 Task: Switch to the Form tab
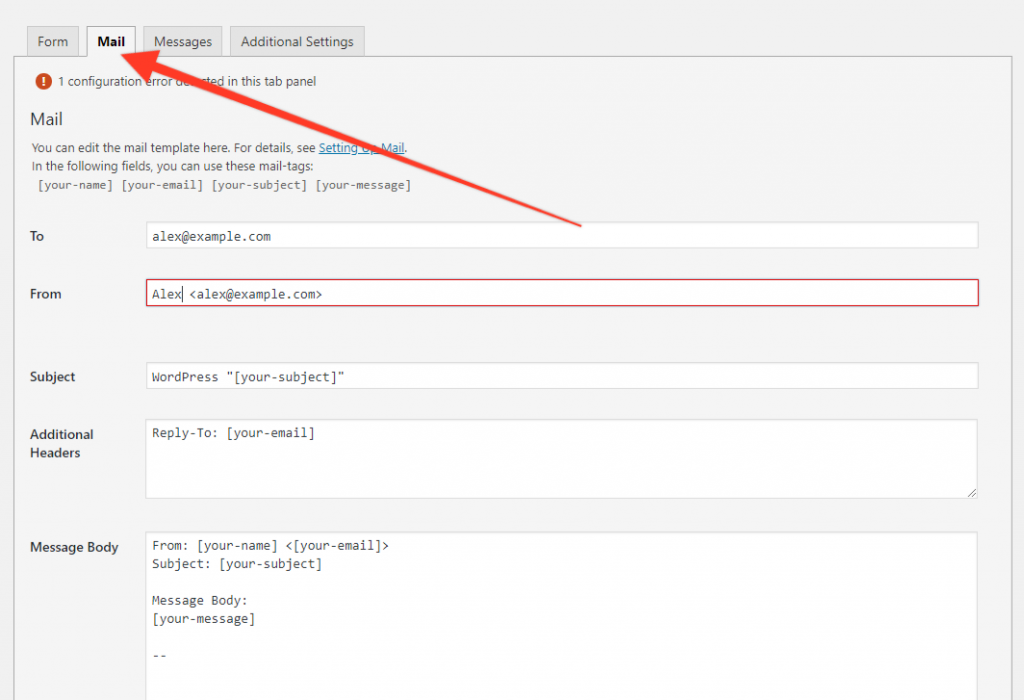point(53,42)
